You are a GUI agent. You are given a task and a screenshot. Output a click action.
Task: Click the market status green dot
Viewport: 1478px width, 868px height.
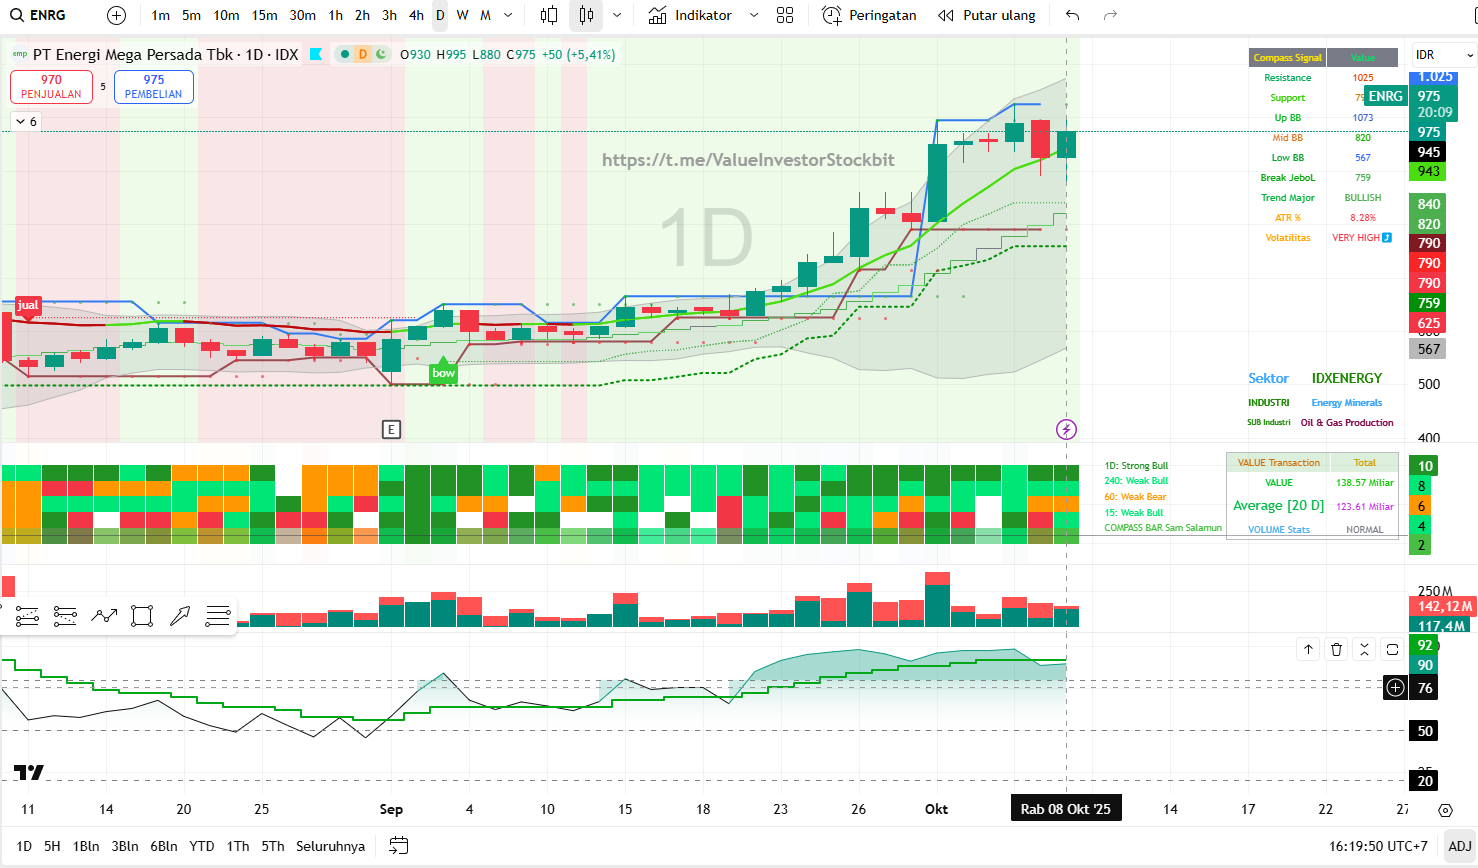click(345, 54)
